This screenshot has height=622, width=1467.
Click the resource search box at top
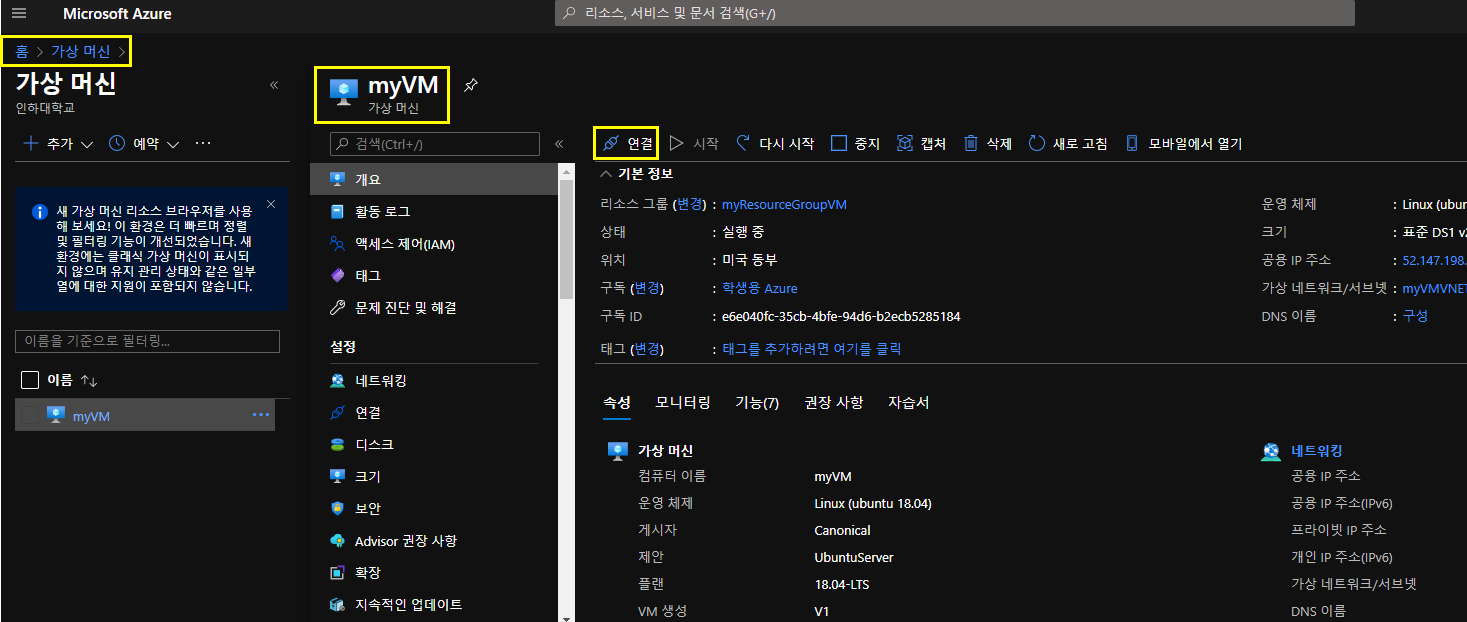coord(956,14)
